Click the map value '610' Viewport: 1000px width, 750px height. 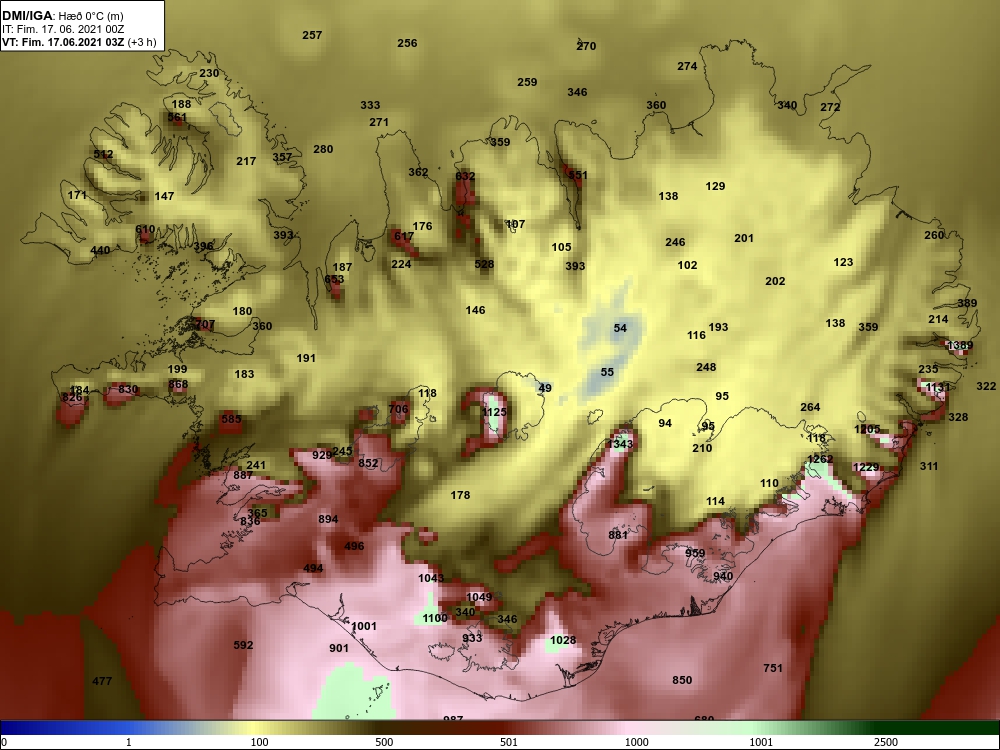(x=145, y=230)
